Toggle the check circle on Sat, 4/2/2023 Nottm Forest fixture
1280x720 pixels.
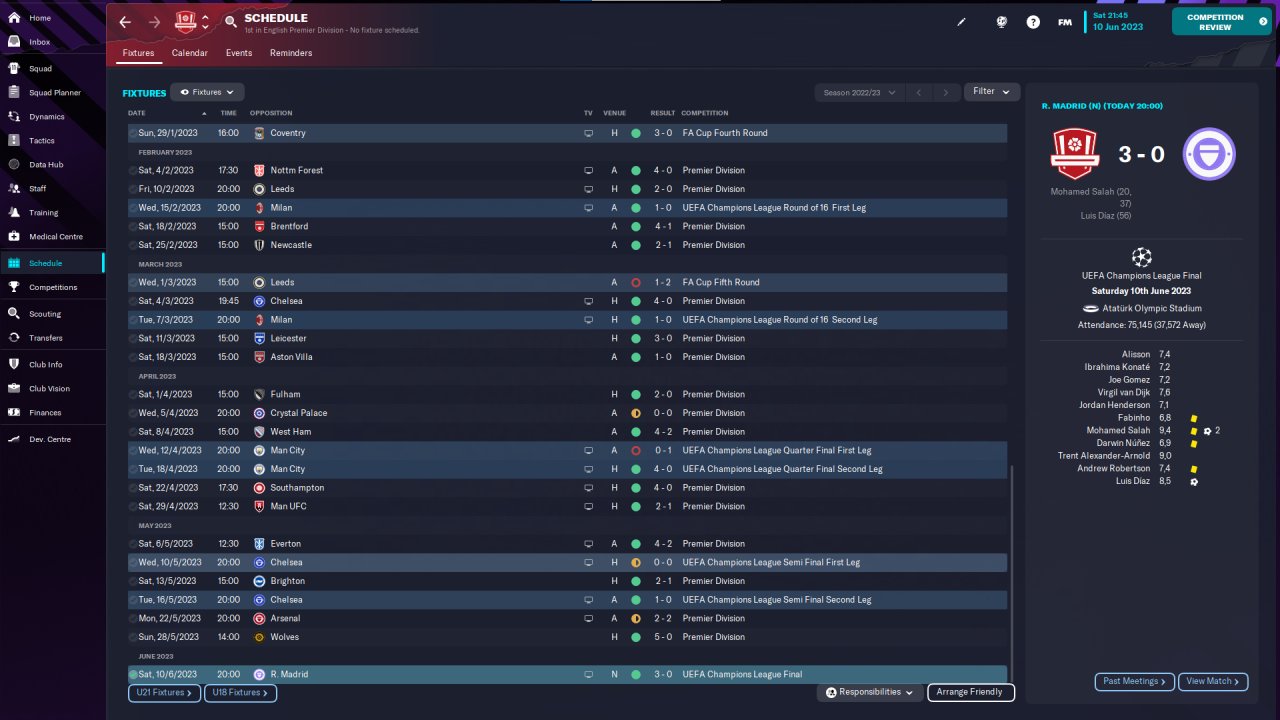pos(134,170)
